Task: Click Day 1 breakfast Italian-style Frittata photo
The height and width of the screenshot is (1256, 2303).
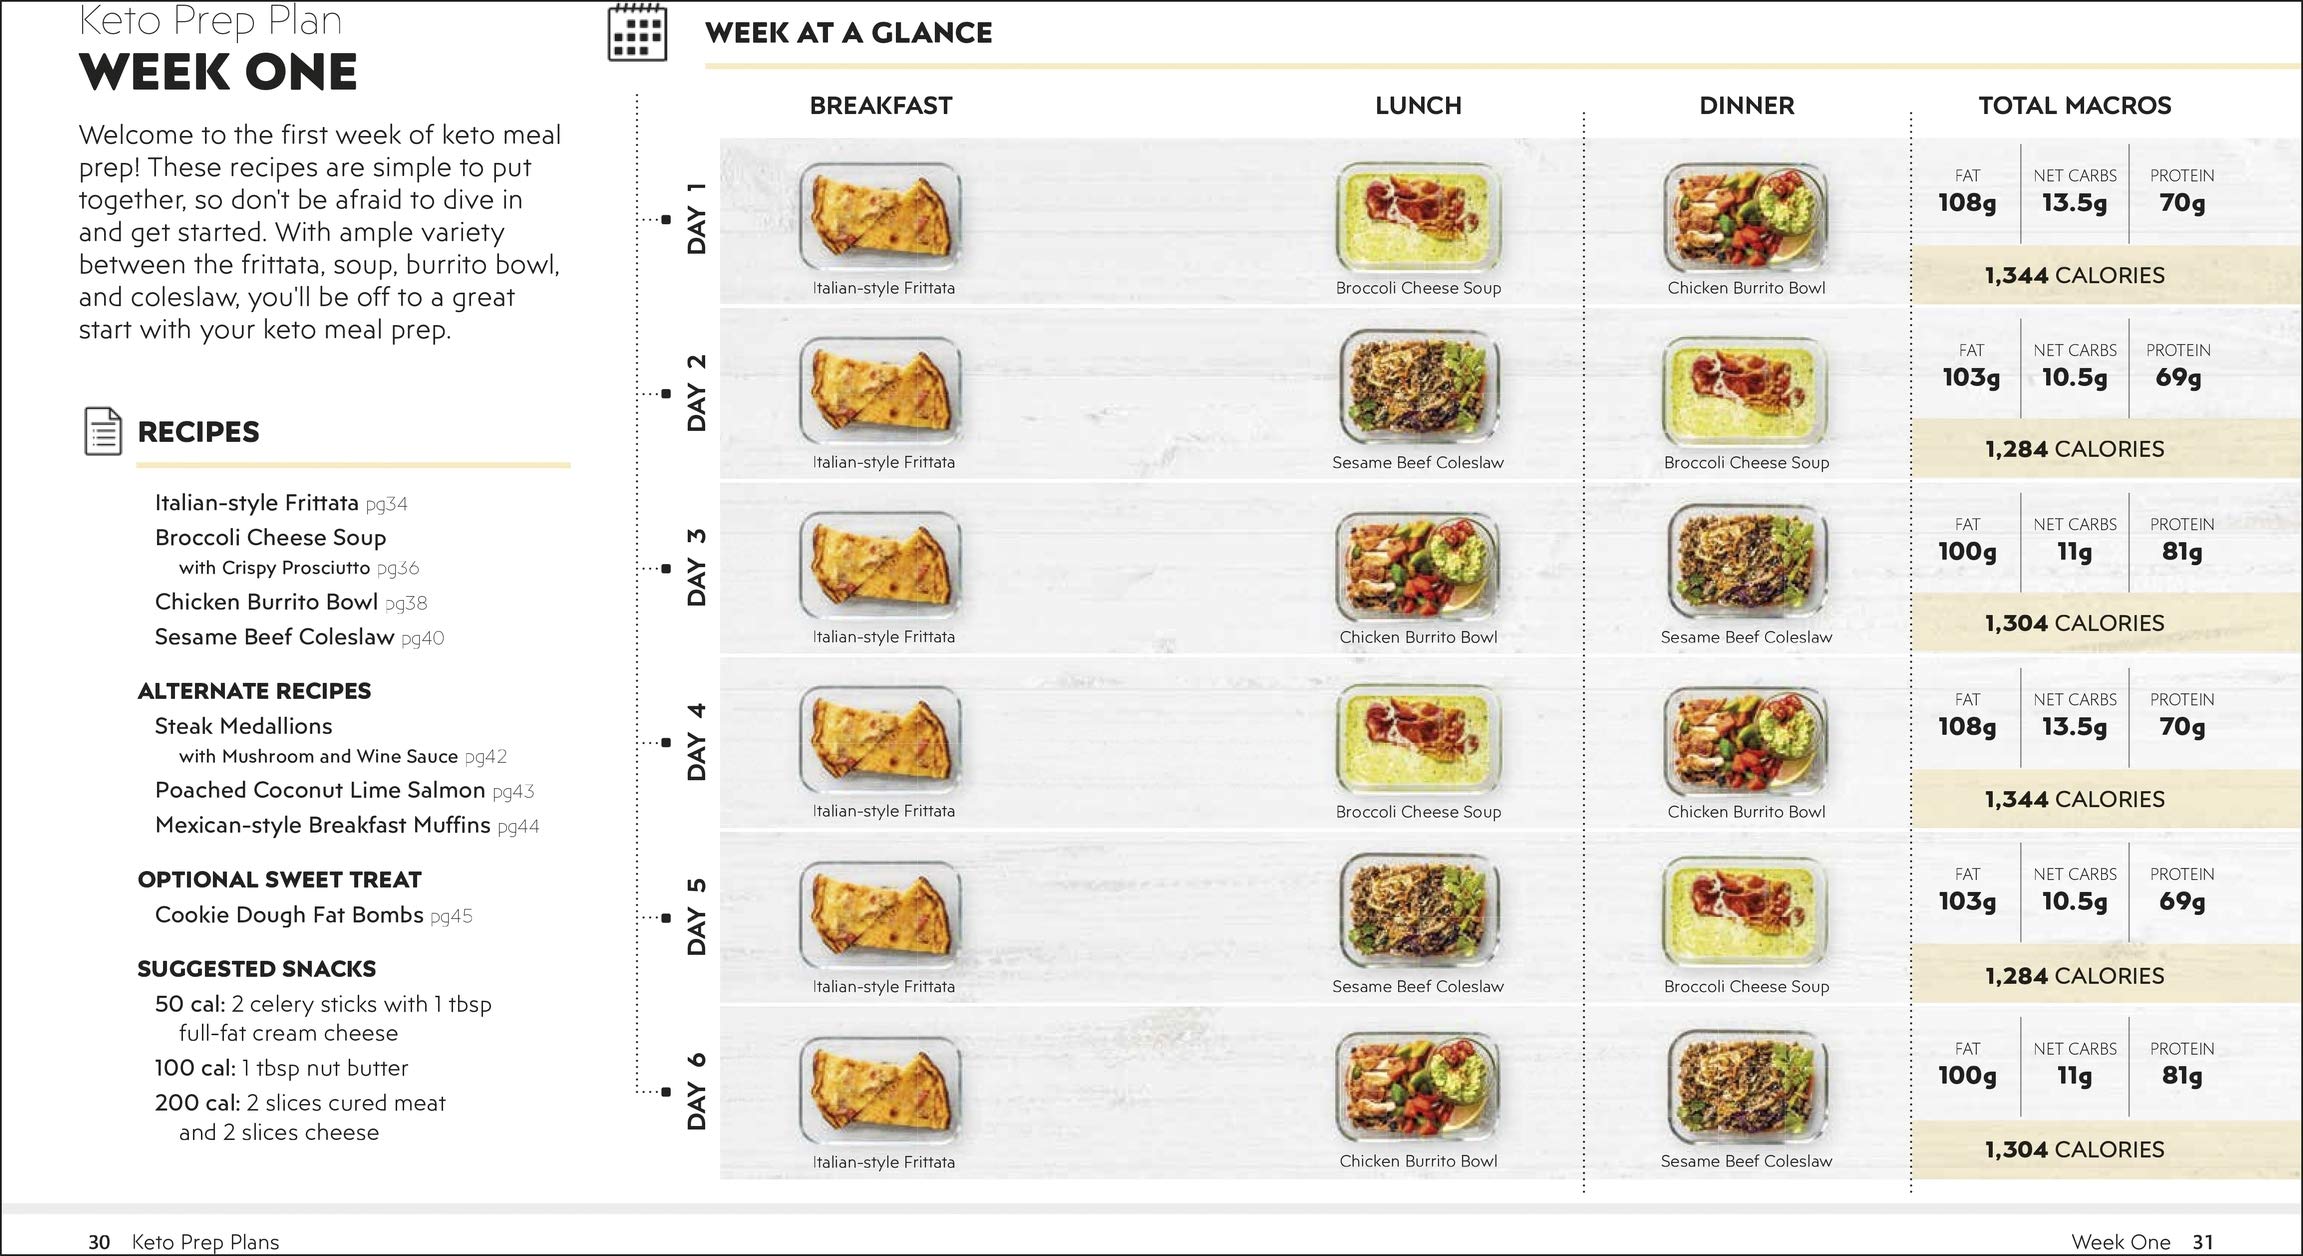Action: pos(881,216)
